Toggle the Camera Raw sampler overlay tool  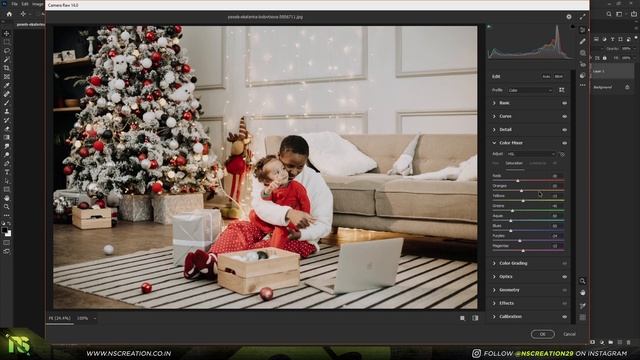(x=582, y=306)
